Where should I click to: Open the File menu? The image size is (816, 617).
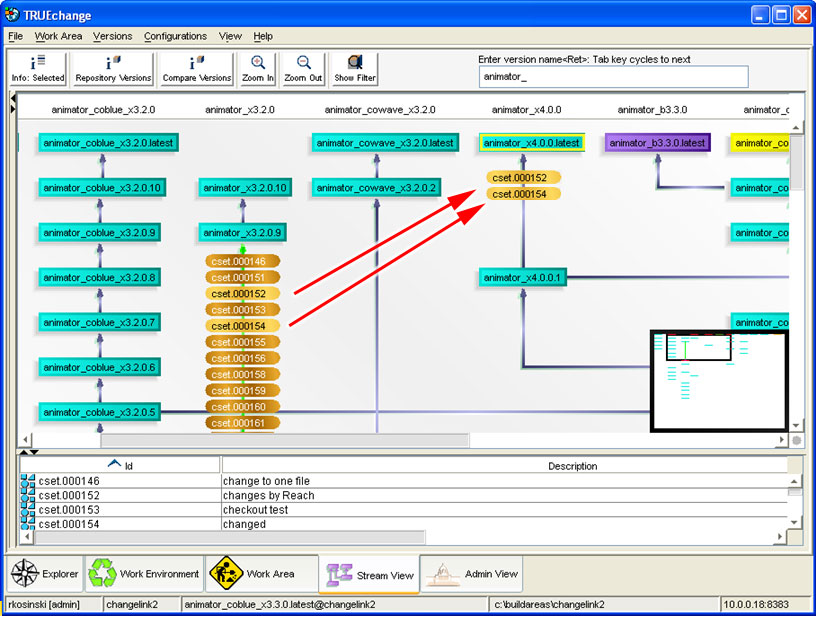click(16, 36)
